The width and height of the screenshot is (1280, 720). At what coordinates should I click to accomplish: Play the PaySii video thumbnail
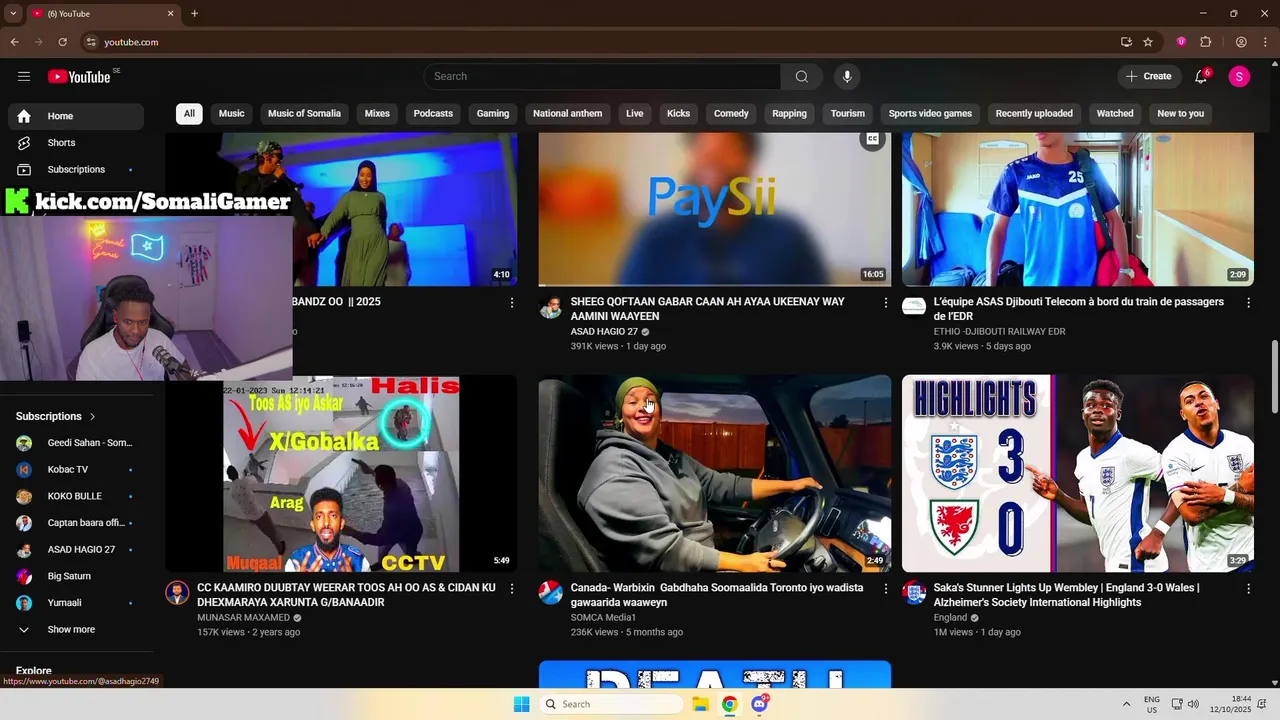coord(715,209)
